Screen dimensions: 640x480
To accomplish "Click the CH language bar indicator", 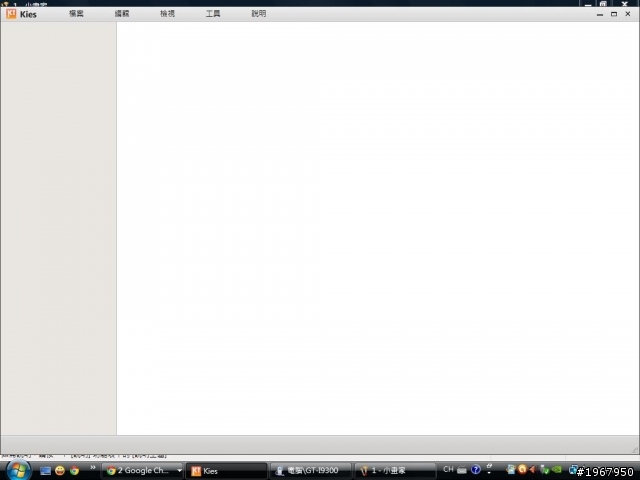I will pyautogui.click(x=448, y=469).
